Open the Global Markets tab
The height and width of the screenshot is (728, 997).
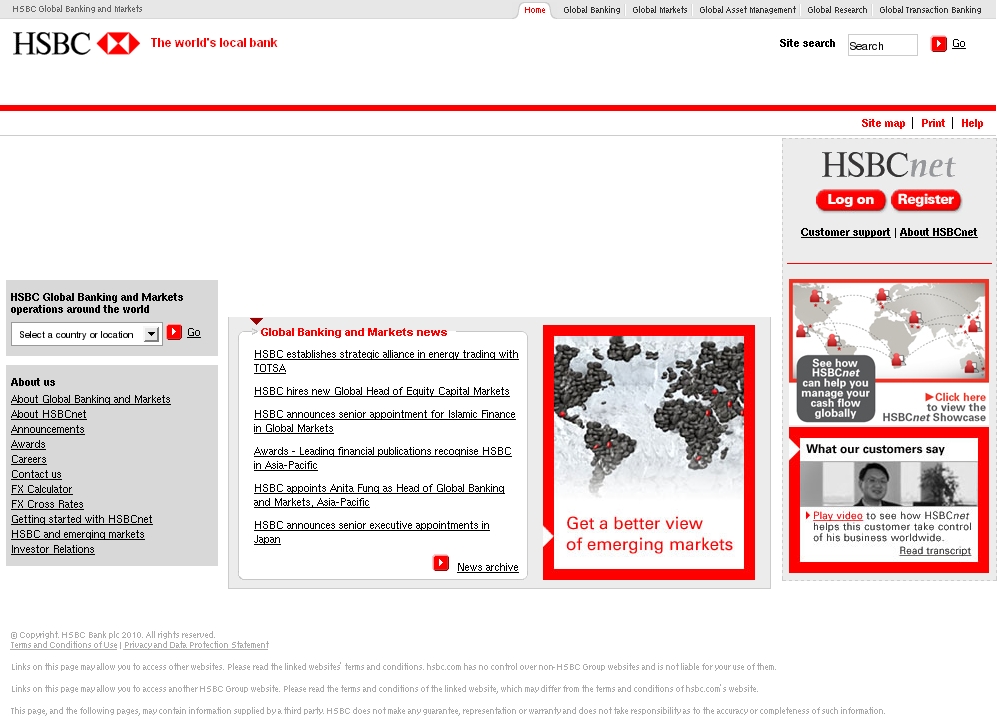click(x=659, y=10)
